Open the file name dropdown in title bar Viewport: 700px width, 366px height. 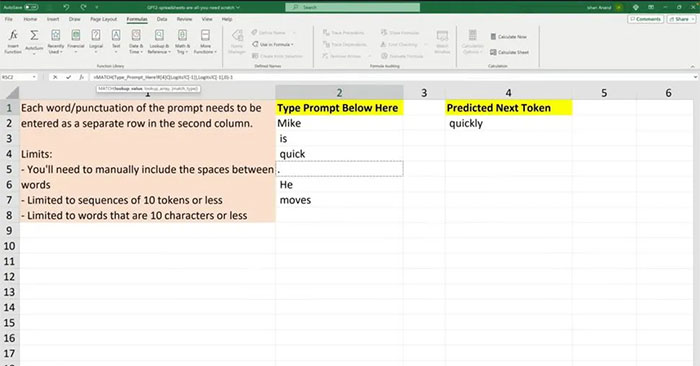tap(238, 7)
